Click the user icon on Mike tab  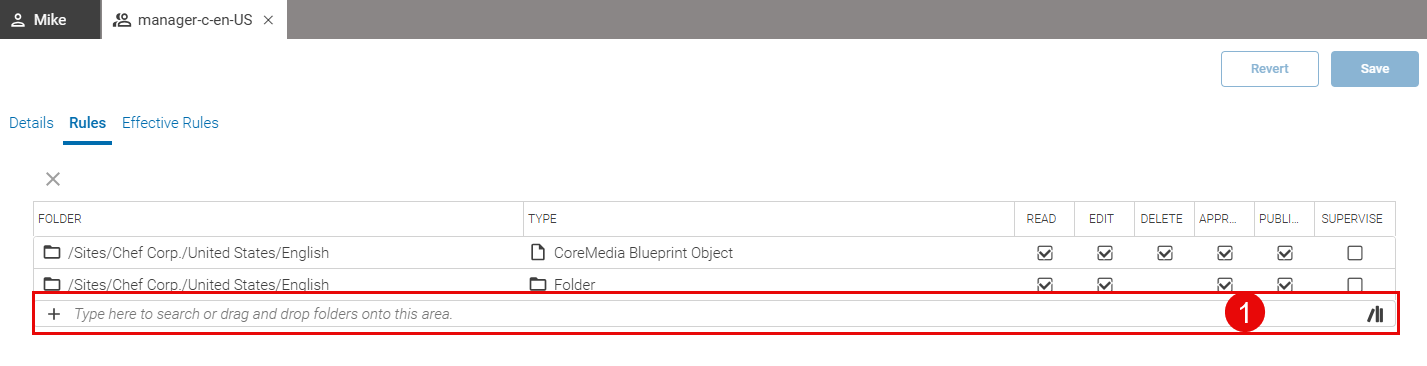click(x=18, y=20)
